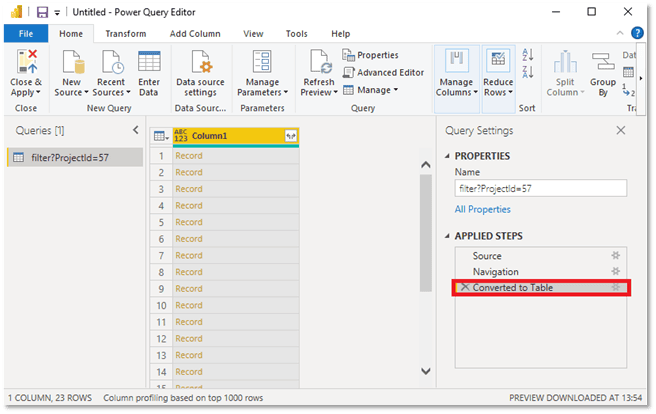Collapse the ribbon with the caret
This screenshot has width=656, height=414.
620,33
